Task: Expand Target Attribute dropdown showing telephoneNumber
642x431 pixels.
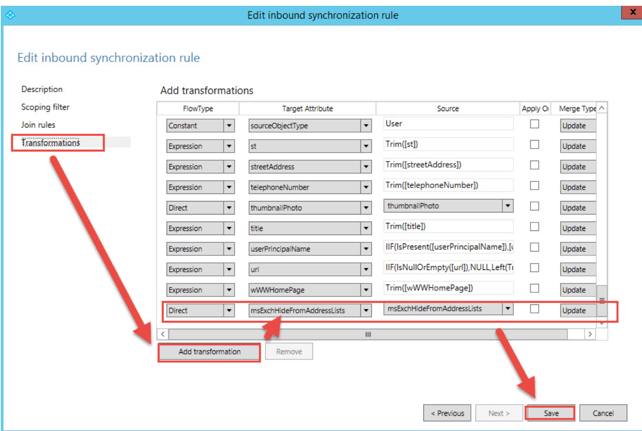Action: coord(365,187)
